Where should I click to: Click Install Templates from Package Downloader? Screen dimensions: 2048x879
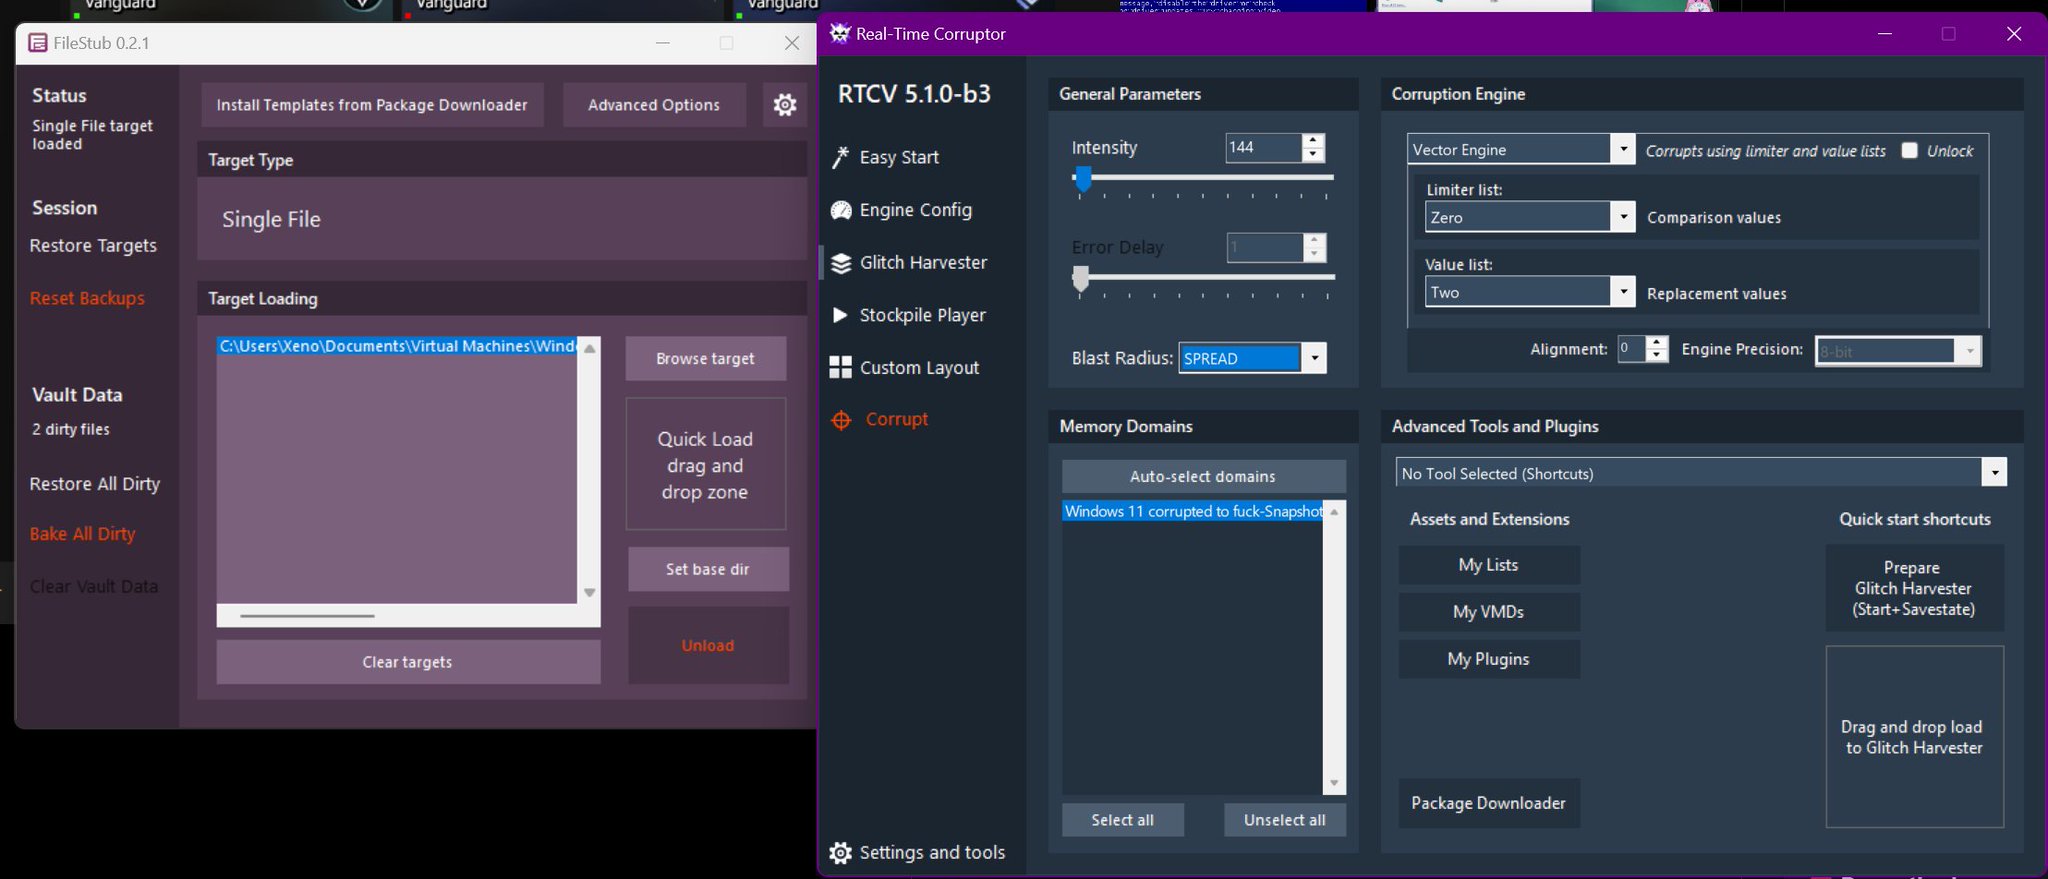(x=372, y=105)
